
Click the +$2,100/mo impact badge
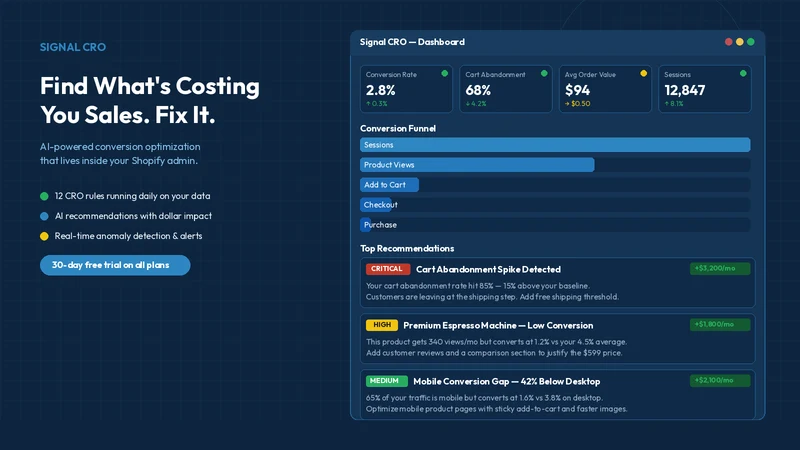[720, 381]
